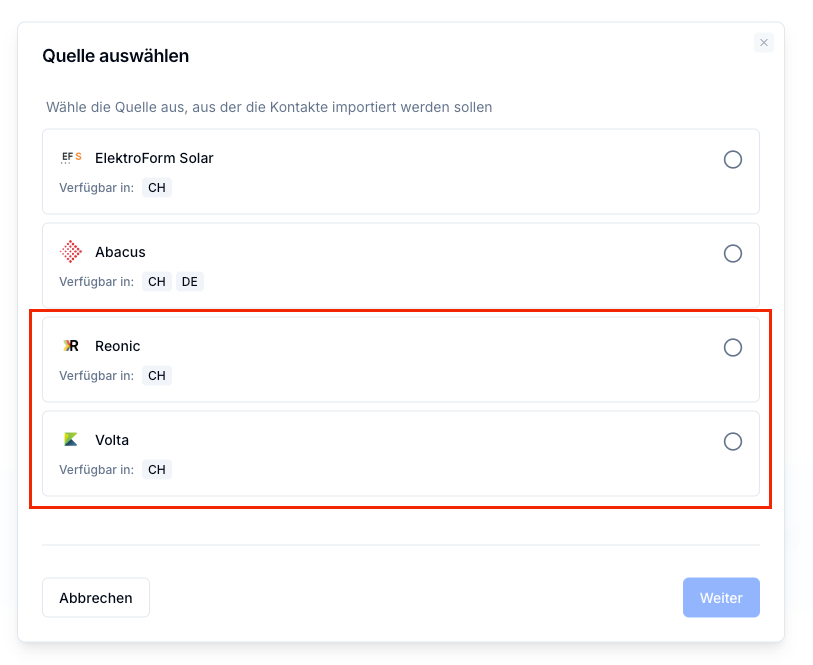Image resolution: width=813 pixels, height=665 pixels.
Task: Click the Weiter button
Action: pyautogui.click(x=721, y=598)
